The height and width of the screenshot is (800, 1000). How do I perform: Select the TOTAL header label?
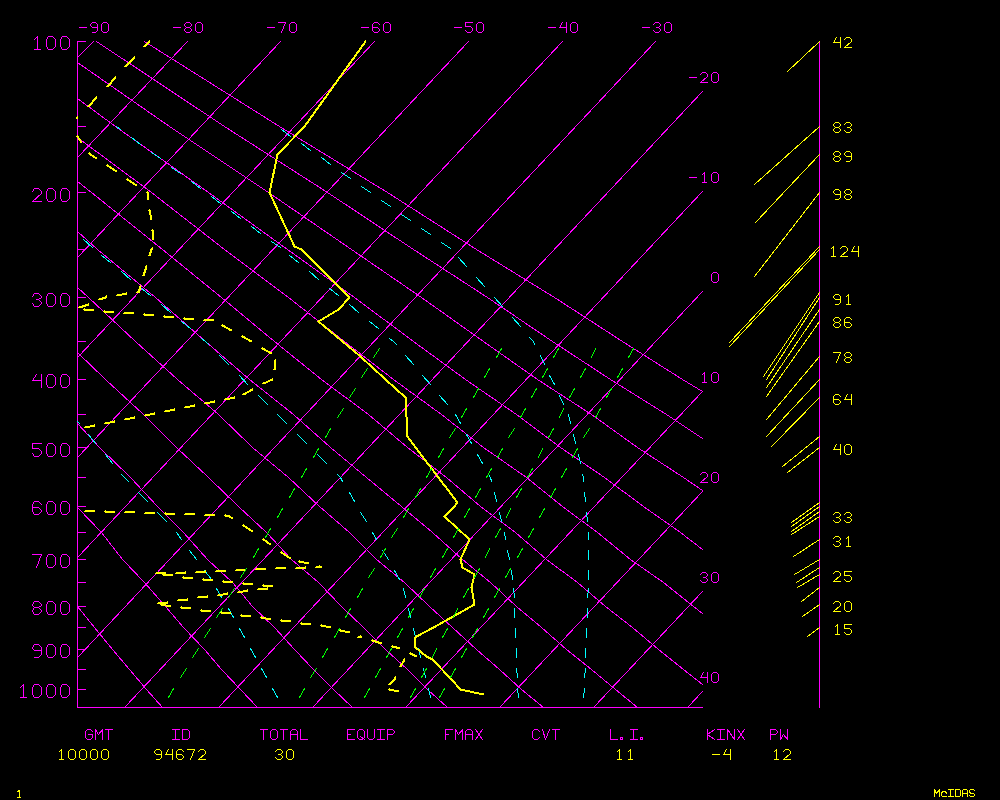coord(284,735)
